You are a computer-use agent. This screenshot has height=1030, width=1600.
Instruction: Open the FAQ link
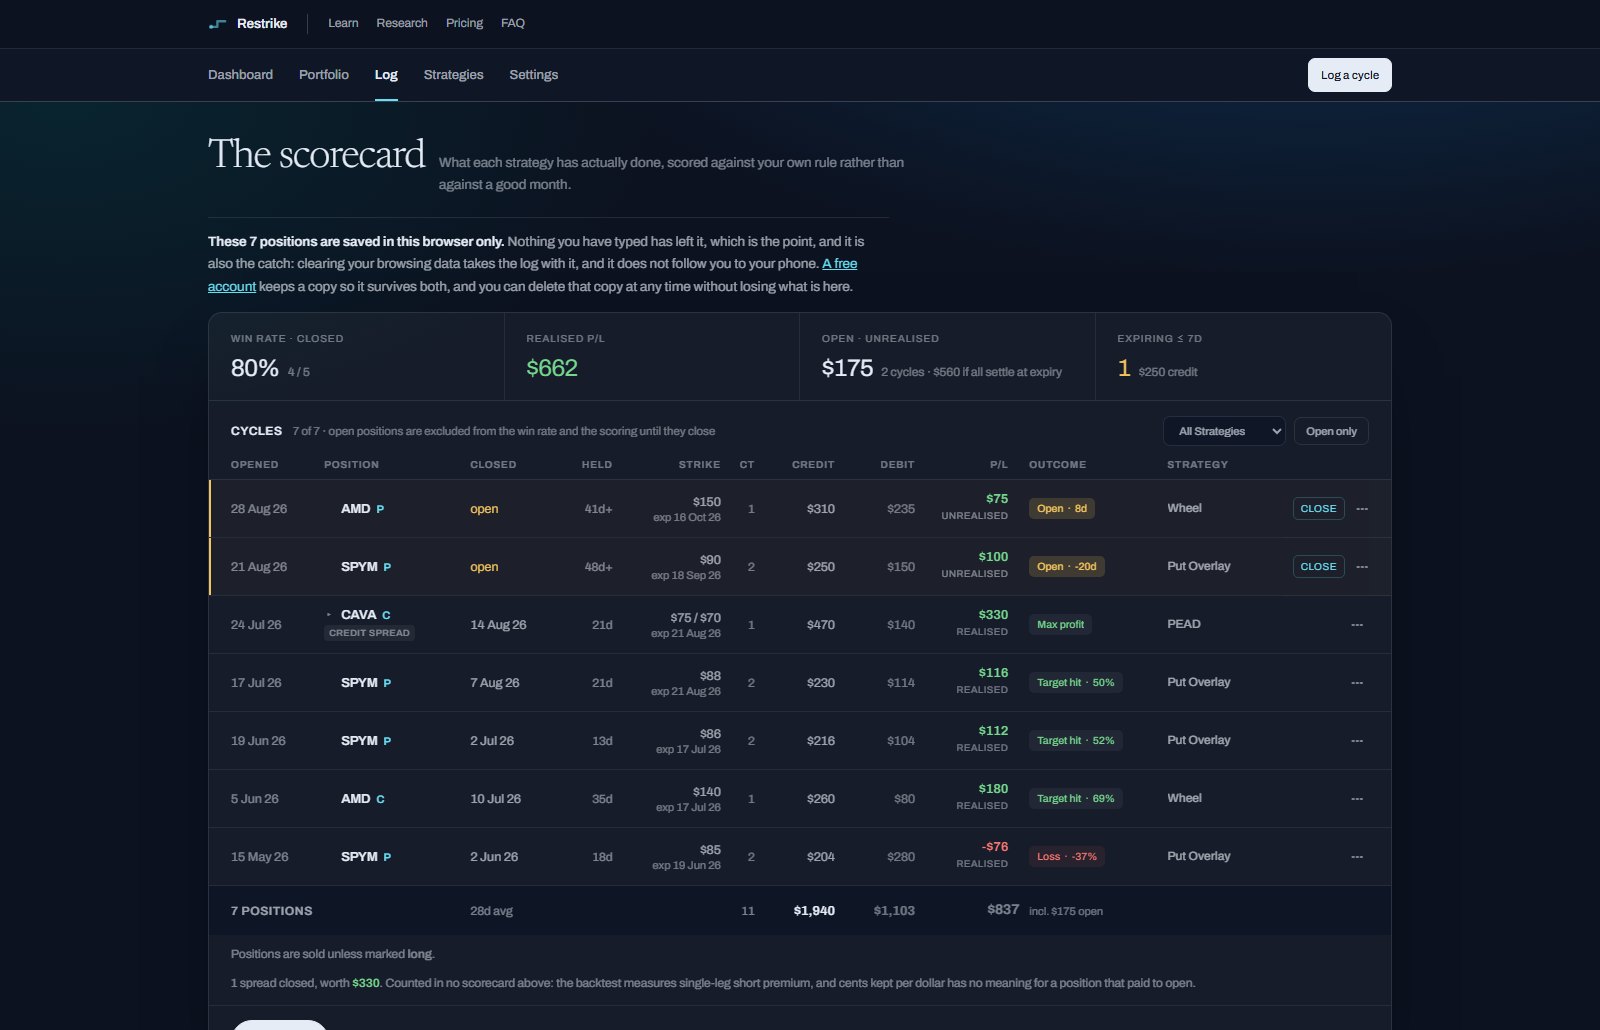point(513,23)
